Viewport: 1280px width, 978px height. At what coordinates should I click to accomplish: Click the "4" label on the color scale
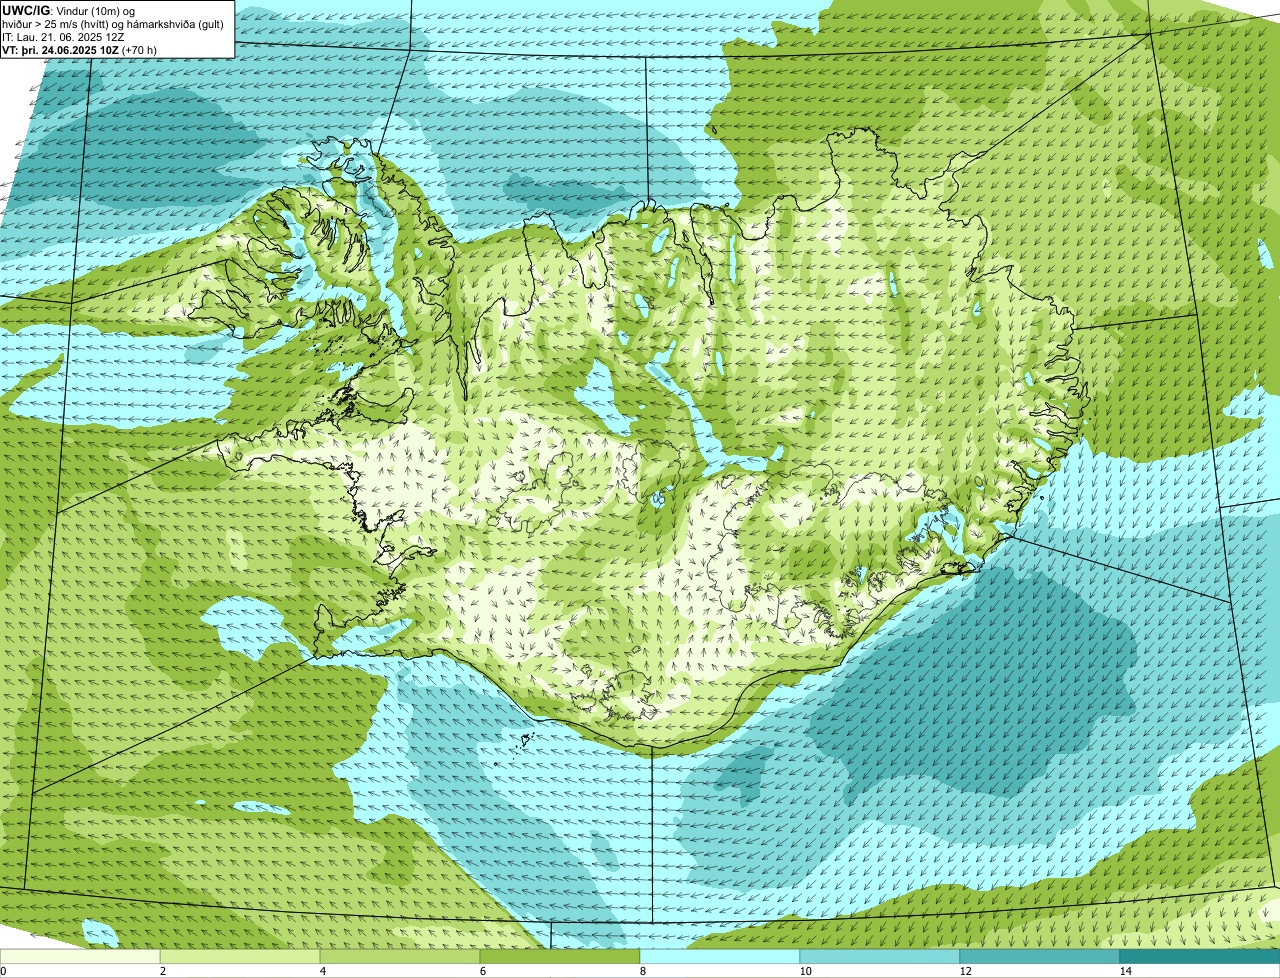tap(322, 971)
